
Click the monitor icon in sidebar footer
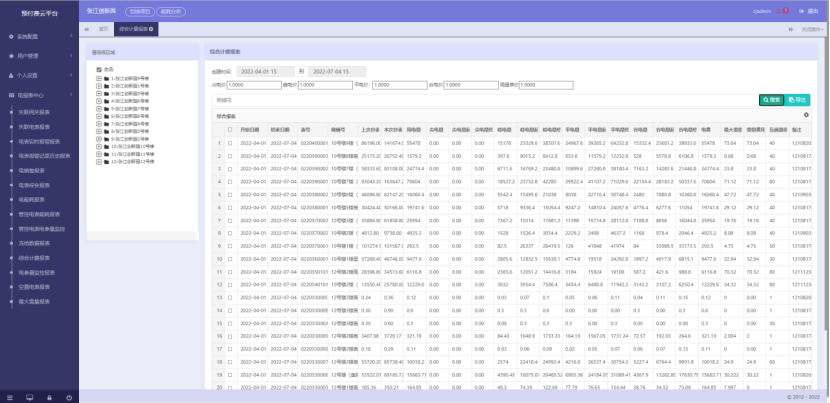click(x=29, y=396)
